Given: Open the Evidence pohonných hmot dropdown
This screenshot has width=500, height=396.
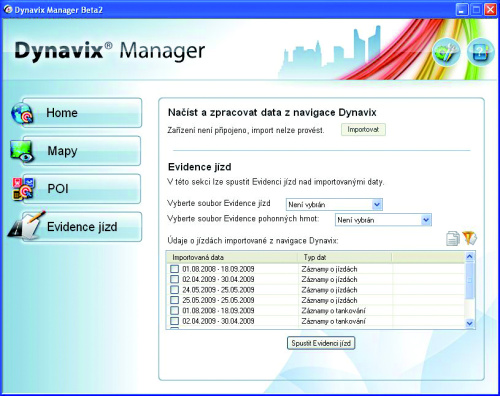Looking at the screenshot, I should click(x=426, y=220).
